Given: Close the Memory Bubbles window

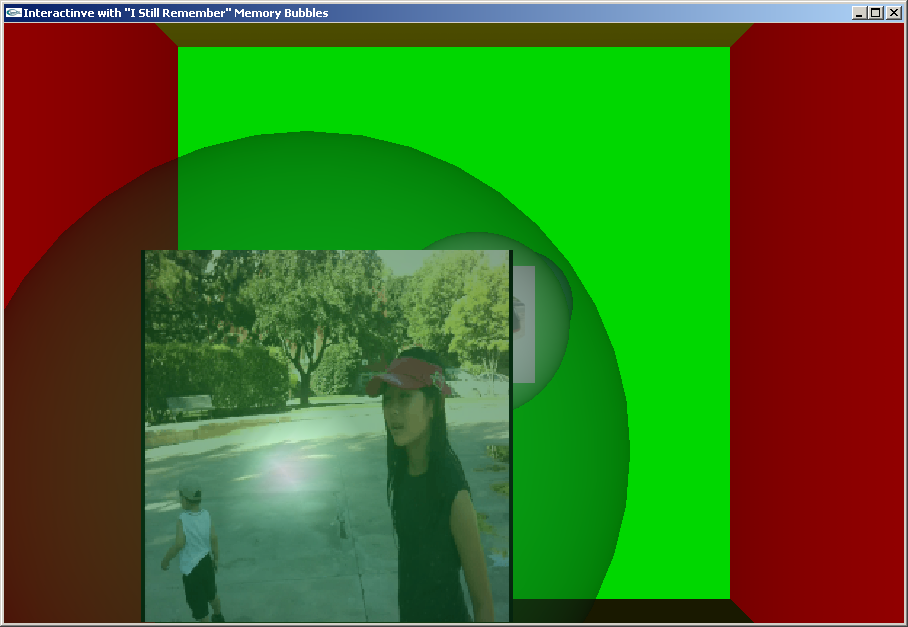Looking at the screenshot, I should (x=891, y=13).
